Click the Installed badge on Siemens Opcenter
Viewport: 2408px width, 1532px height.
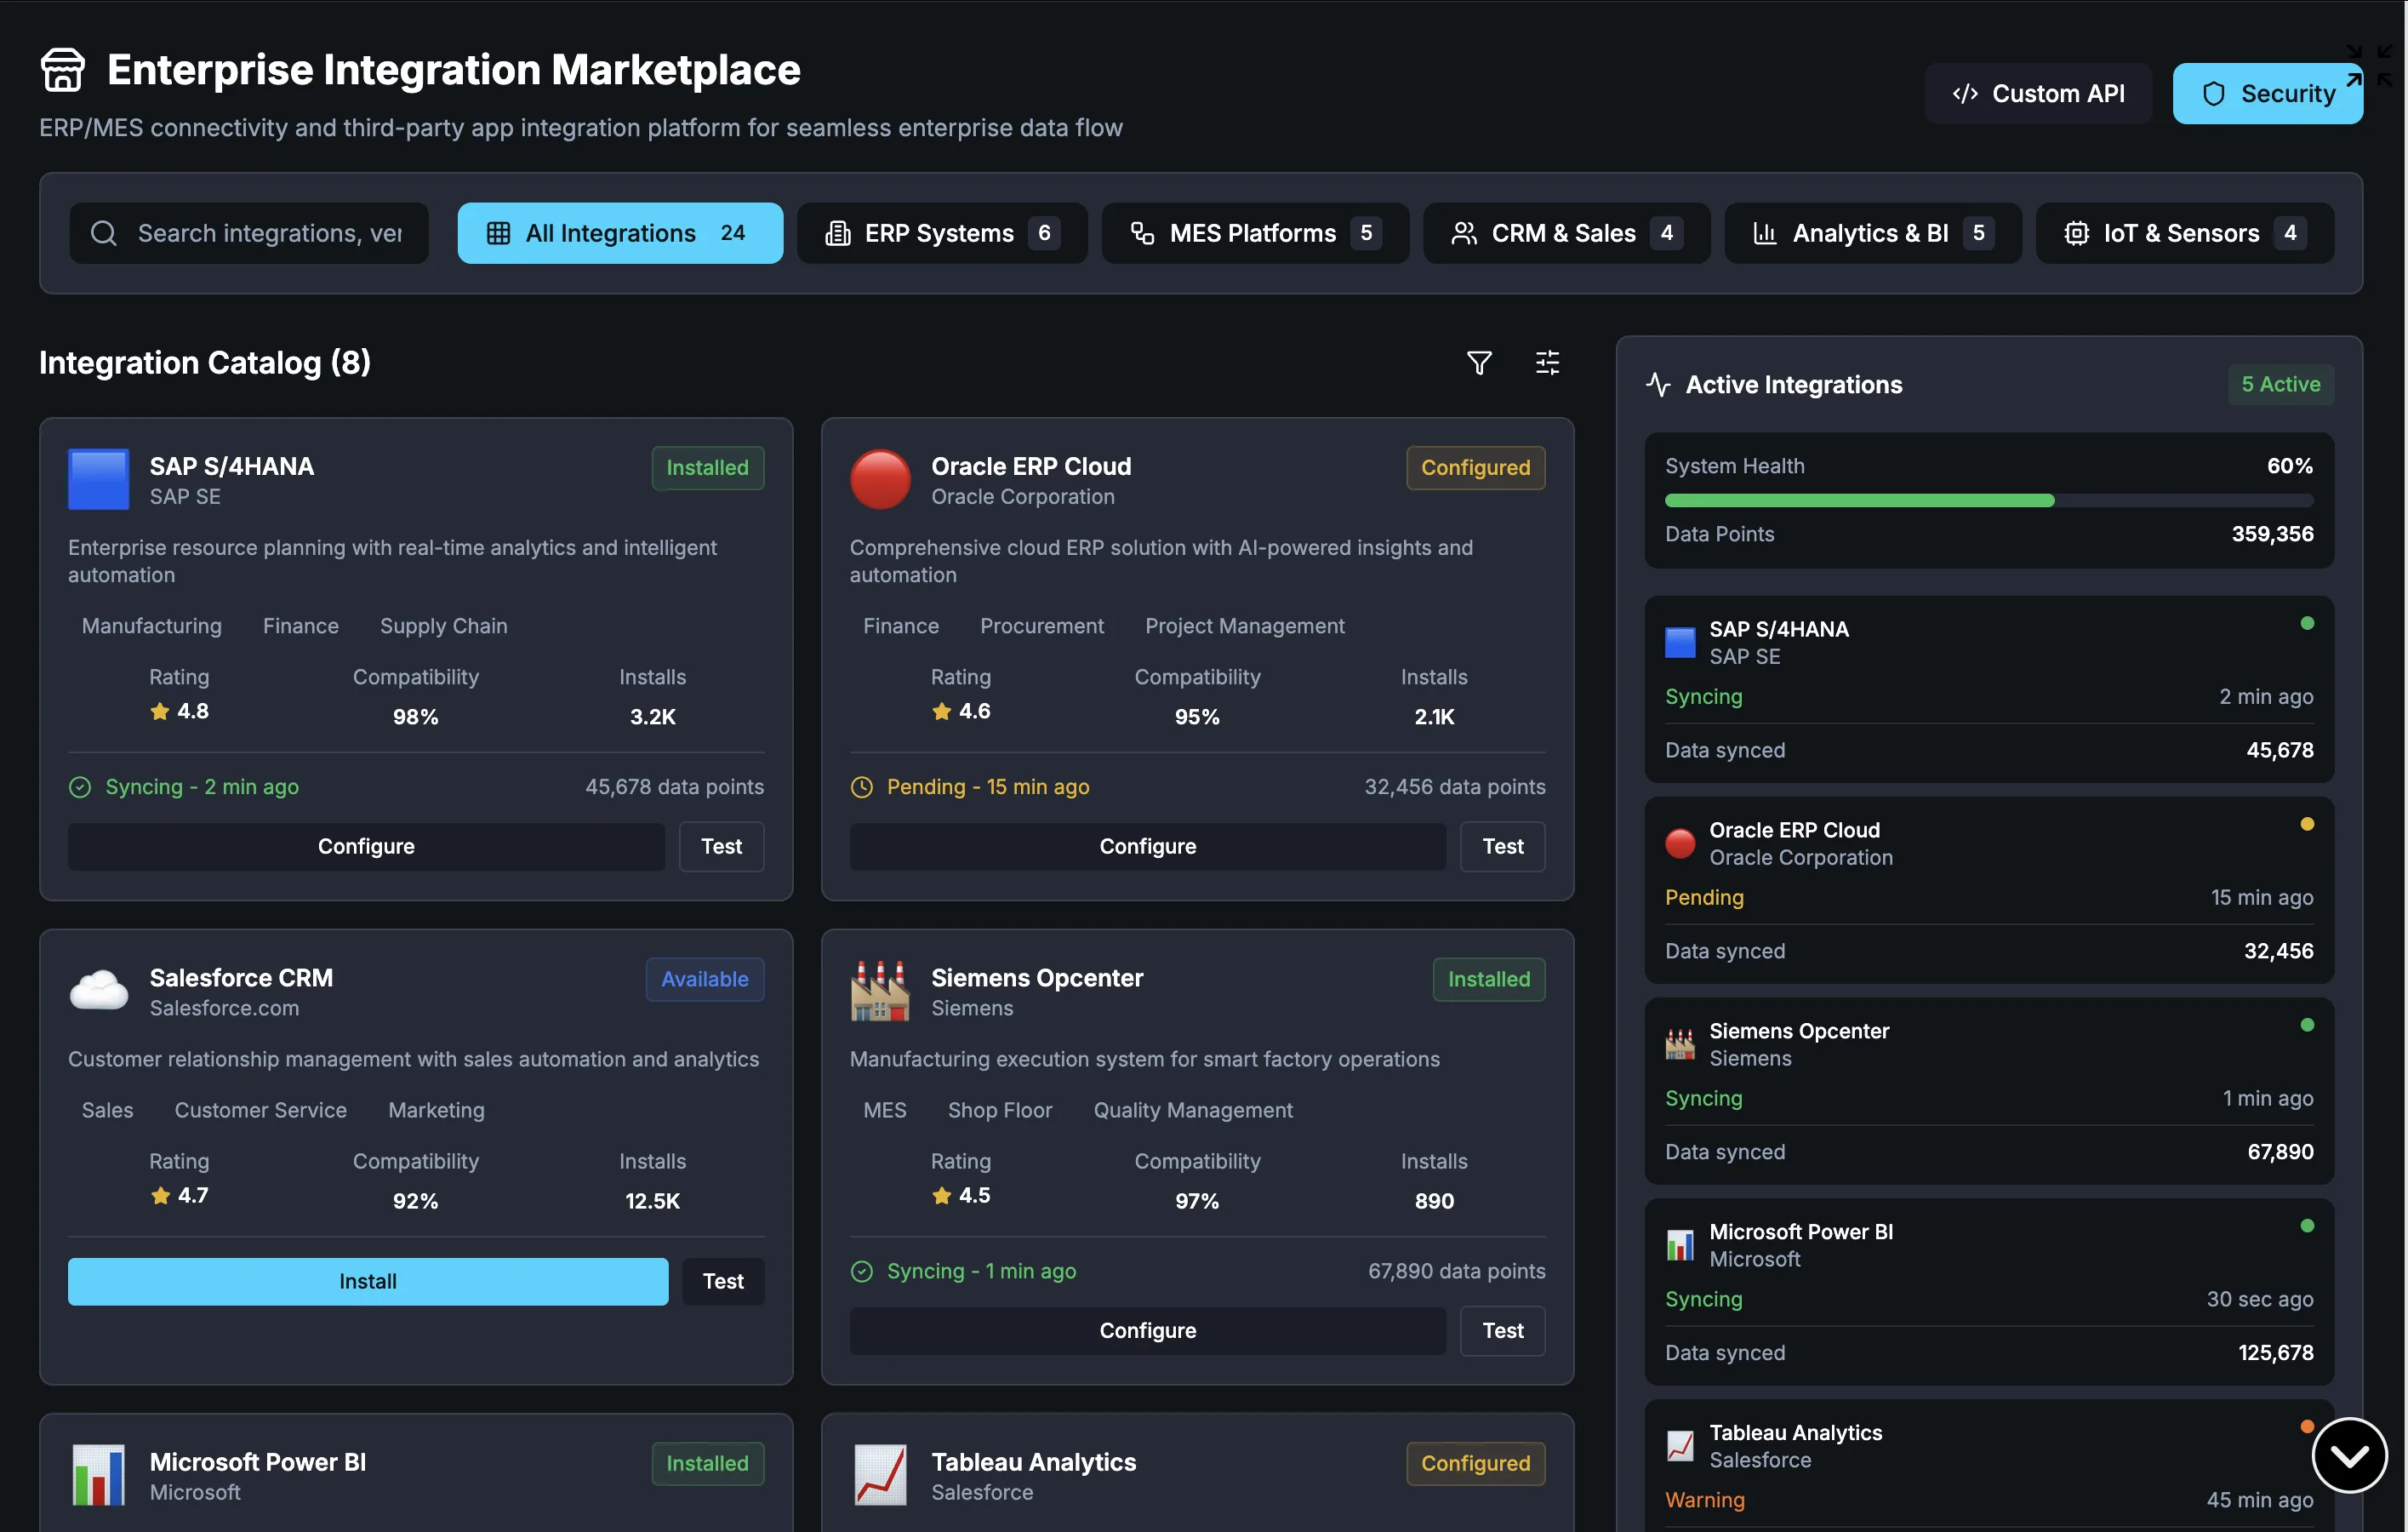[x=1489, y=980]
